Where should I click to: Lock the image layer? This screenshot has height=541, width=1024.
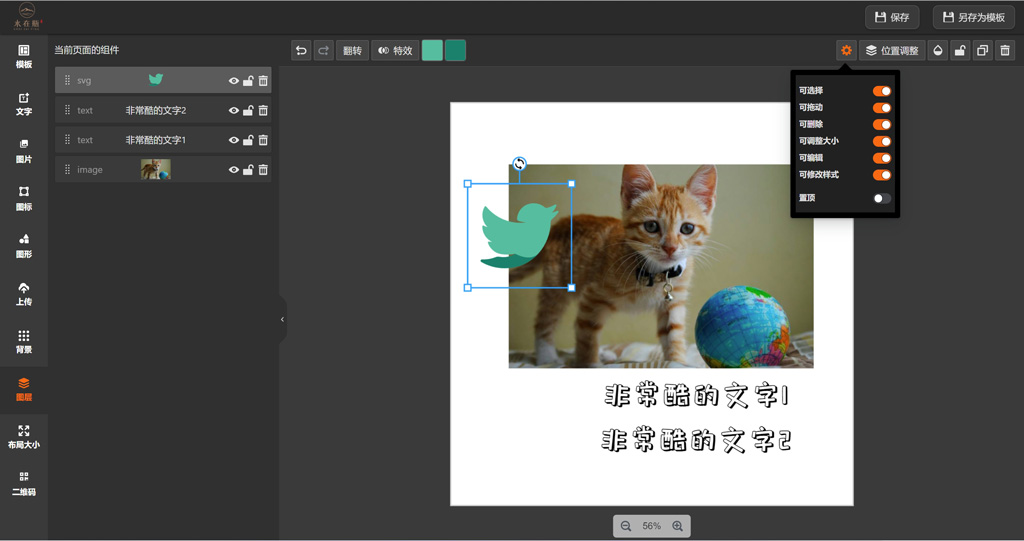click(248, 170)
